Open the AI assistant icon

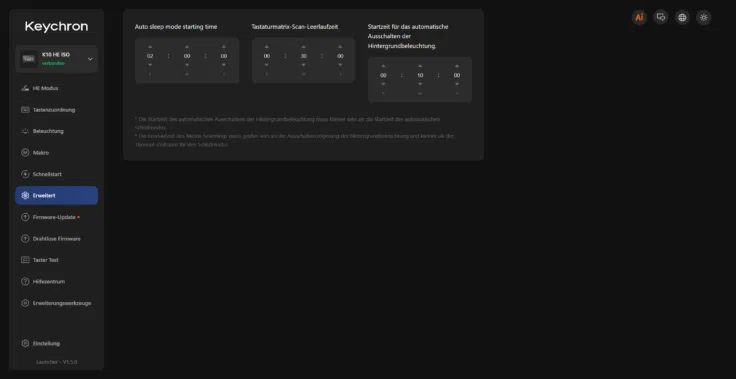(639, 17)
